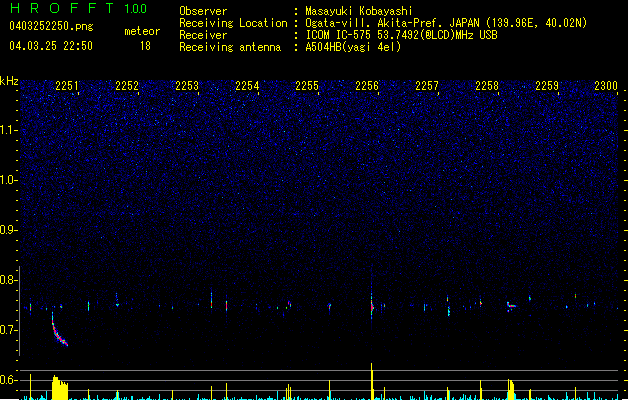Click the 0.8 kHz frequency axis label

[x=8, y=280]
